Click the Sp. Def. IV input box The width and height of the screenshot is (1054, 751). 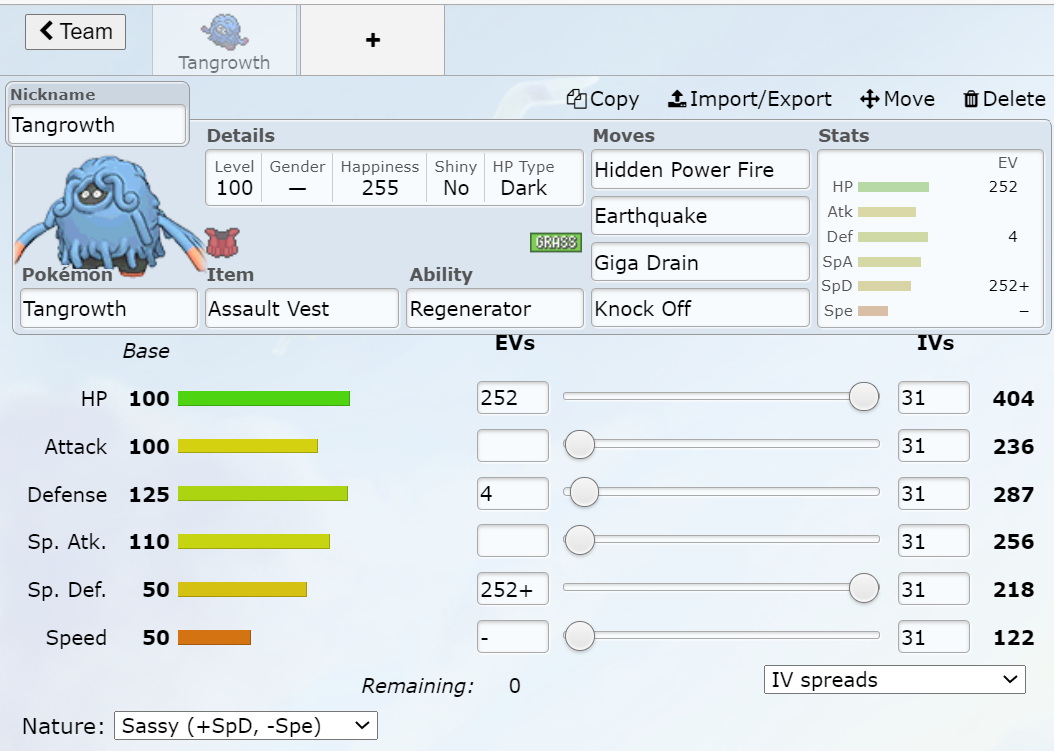coord(934,589)
